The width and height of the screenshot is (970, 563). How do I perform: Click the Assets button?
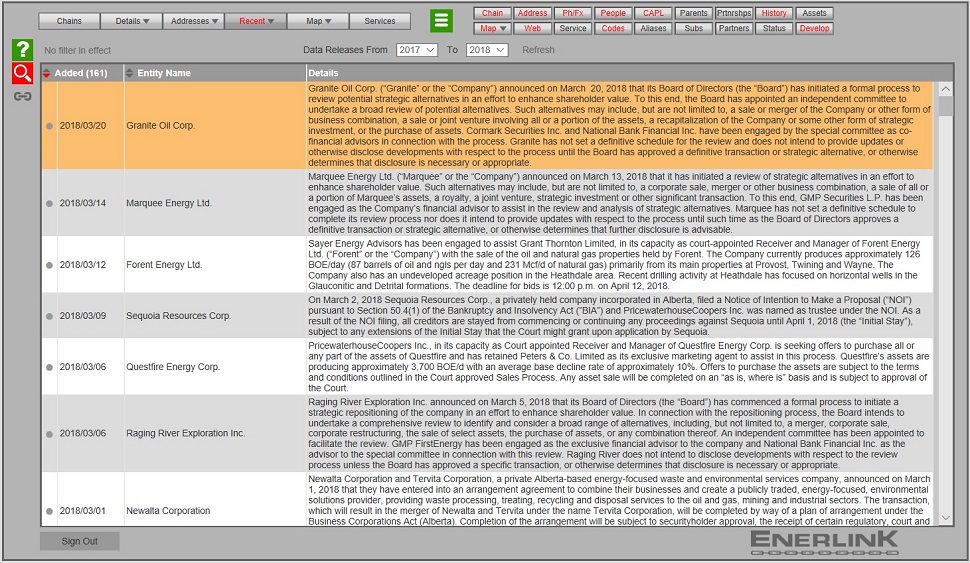pyautogui.click(x=814, y=13)
